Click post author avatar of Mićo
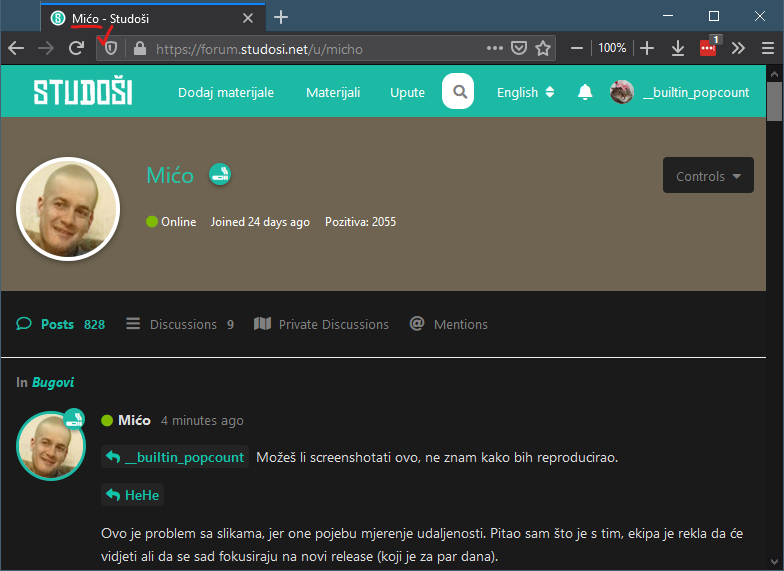 [x=51, y=446]
